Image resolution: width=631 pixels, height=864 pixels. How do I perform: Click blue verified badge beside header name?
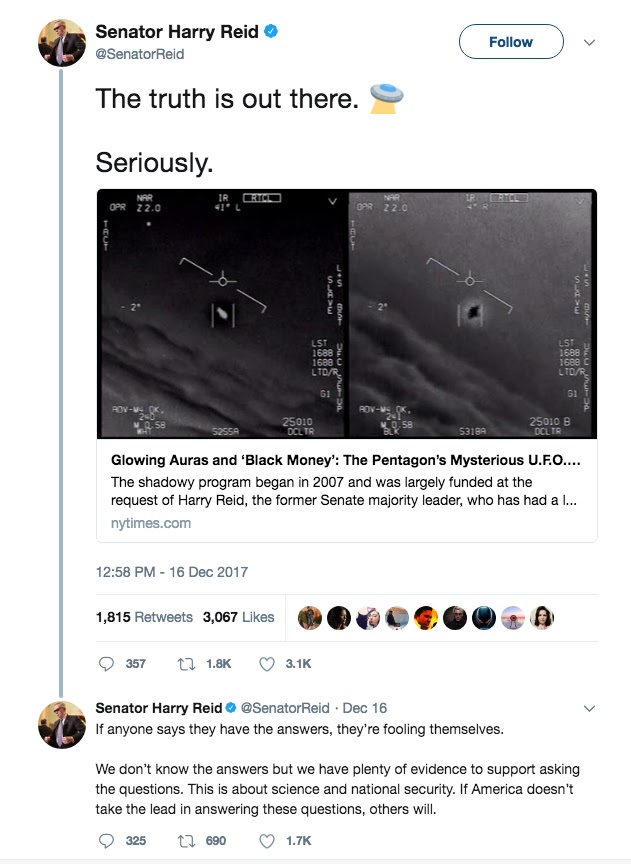pyautogui.click(x=271, y=31)
